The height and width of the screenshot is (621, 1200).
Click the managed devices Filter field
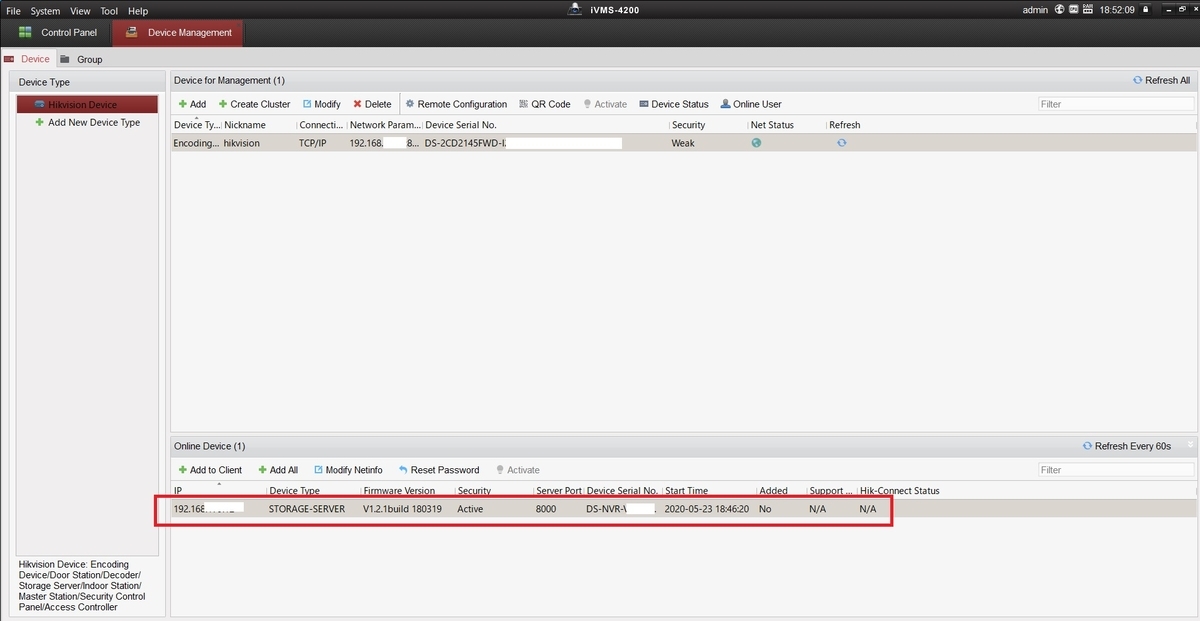pos(1115,104)
